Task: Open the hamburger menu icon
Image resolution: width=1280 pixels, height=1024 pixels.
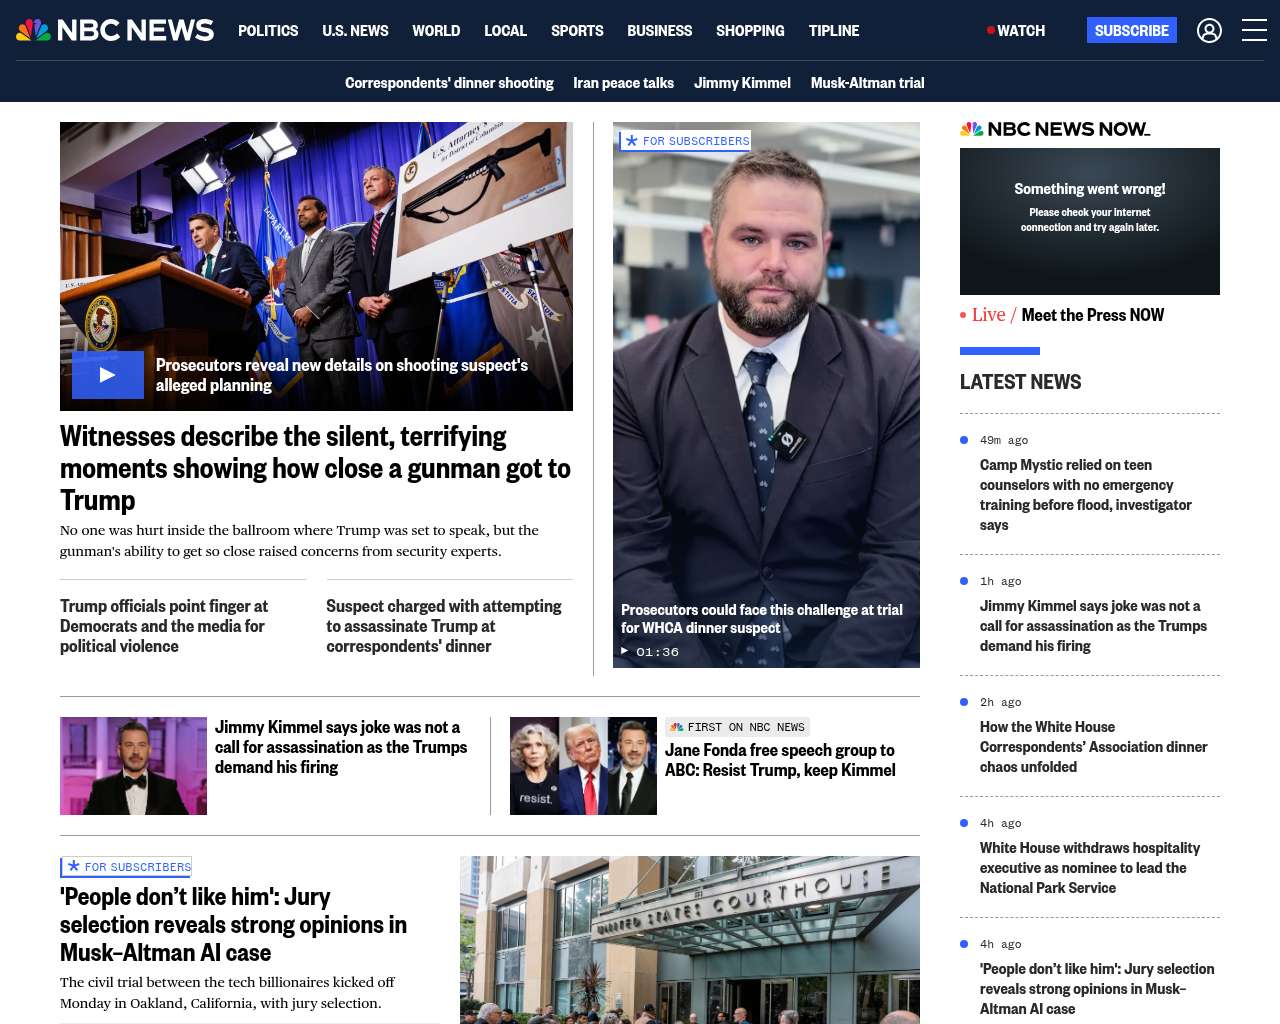Action: 1254,31
